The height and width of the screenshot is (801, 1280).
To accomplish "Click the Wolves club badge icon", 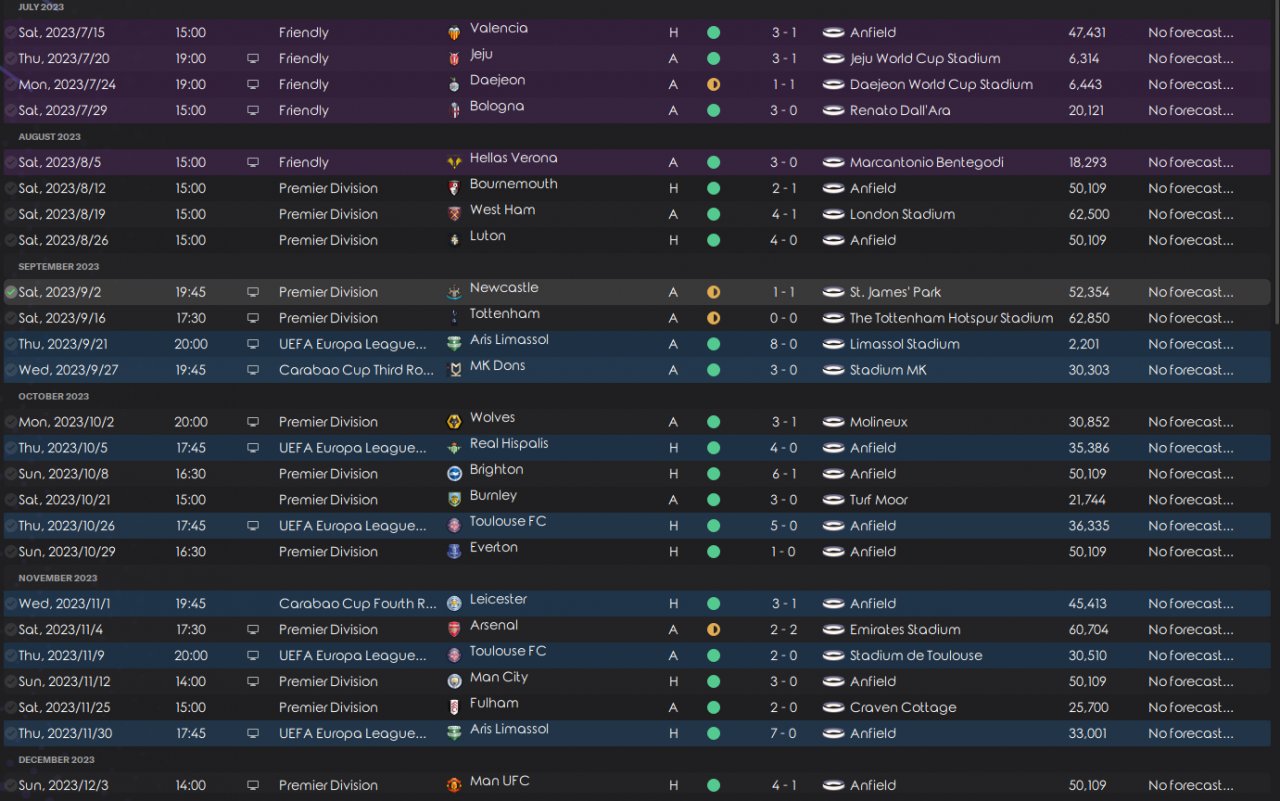I will point(455,423).
